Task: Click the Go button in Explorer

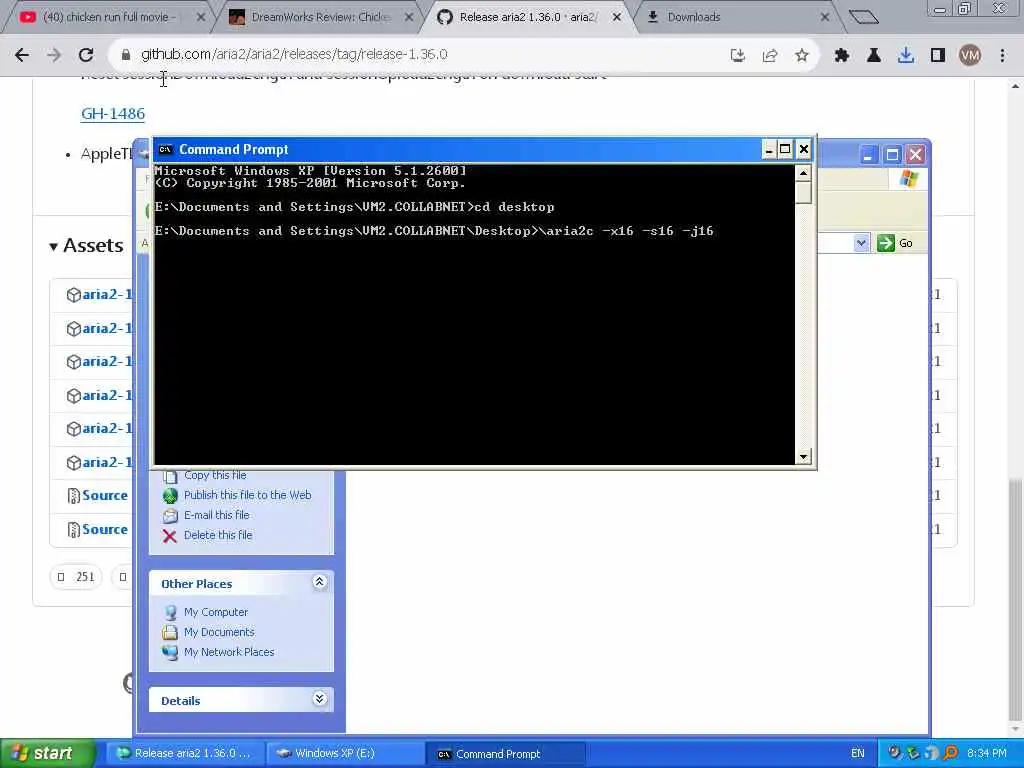Action: [895, 244]
